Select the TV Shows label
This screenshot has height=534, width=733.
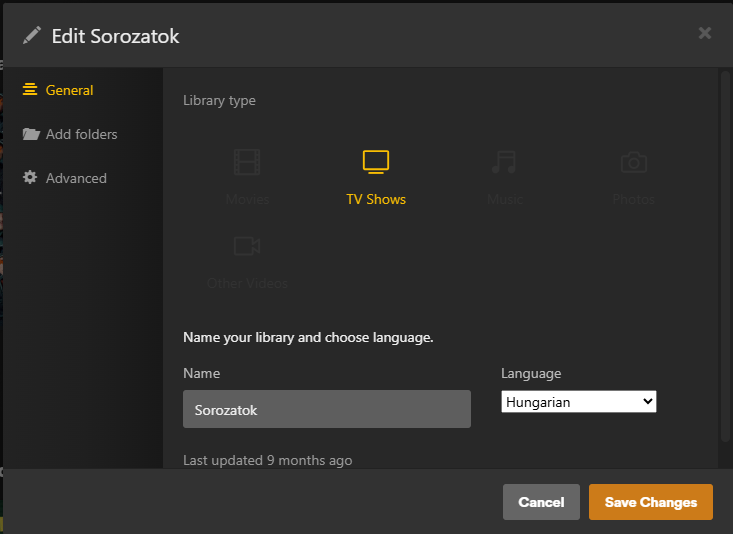coord(376,199)
